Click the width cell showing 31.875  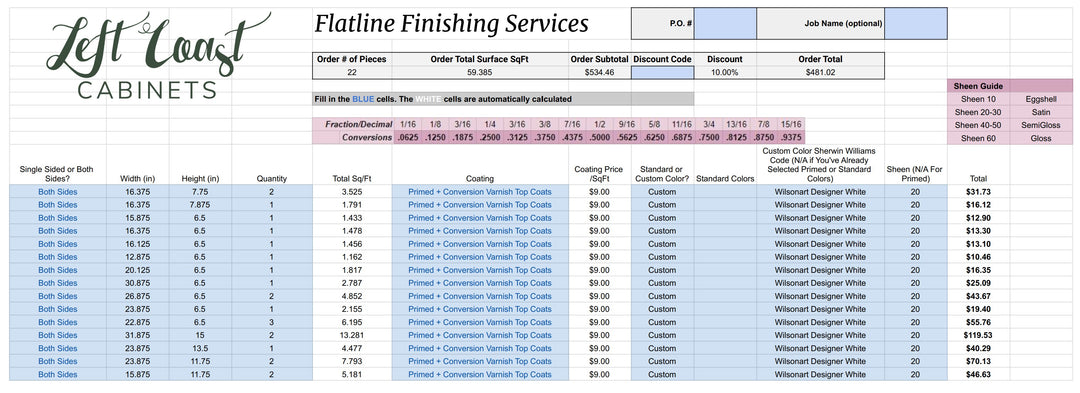tap(138, 336)
